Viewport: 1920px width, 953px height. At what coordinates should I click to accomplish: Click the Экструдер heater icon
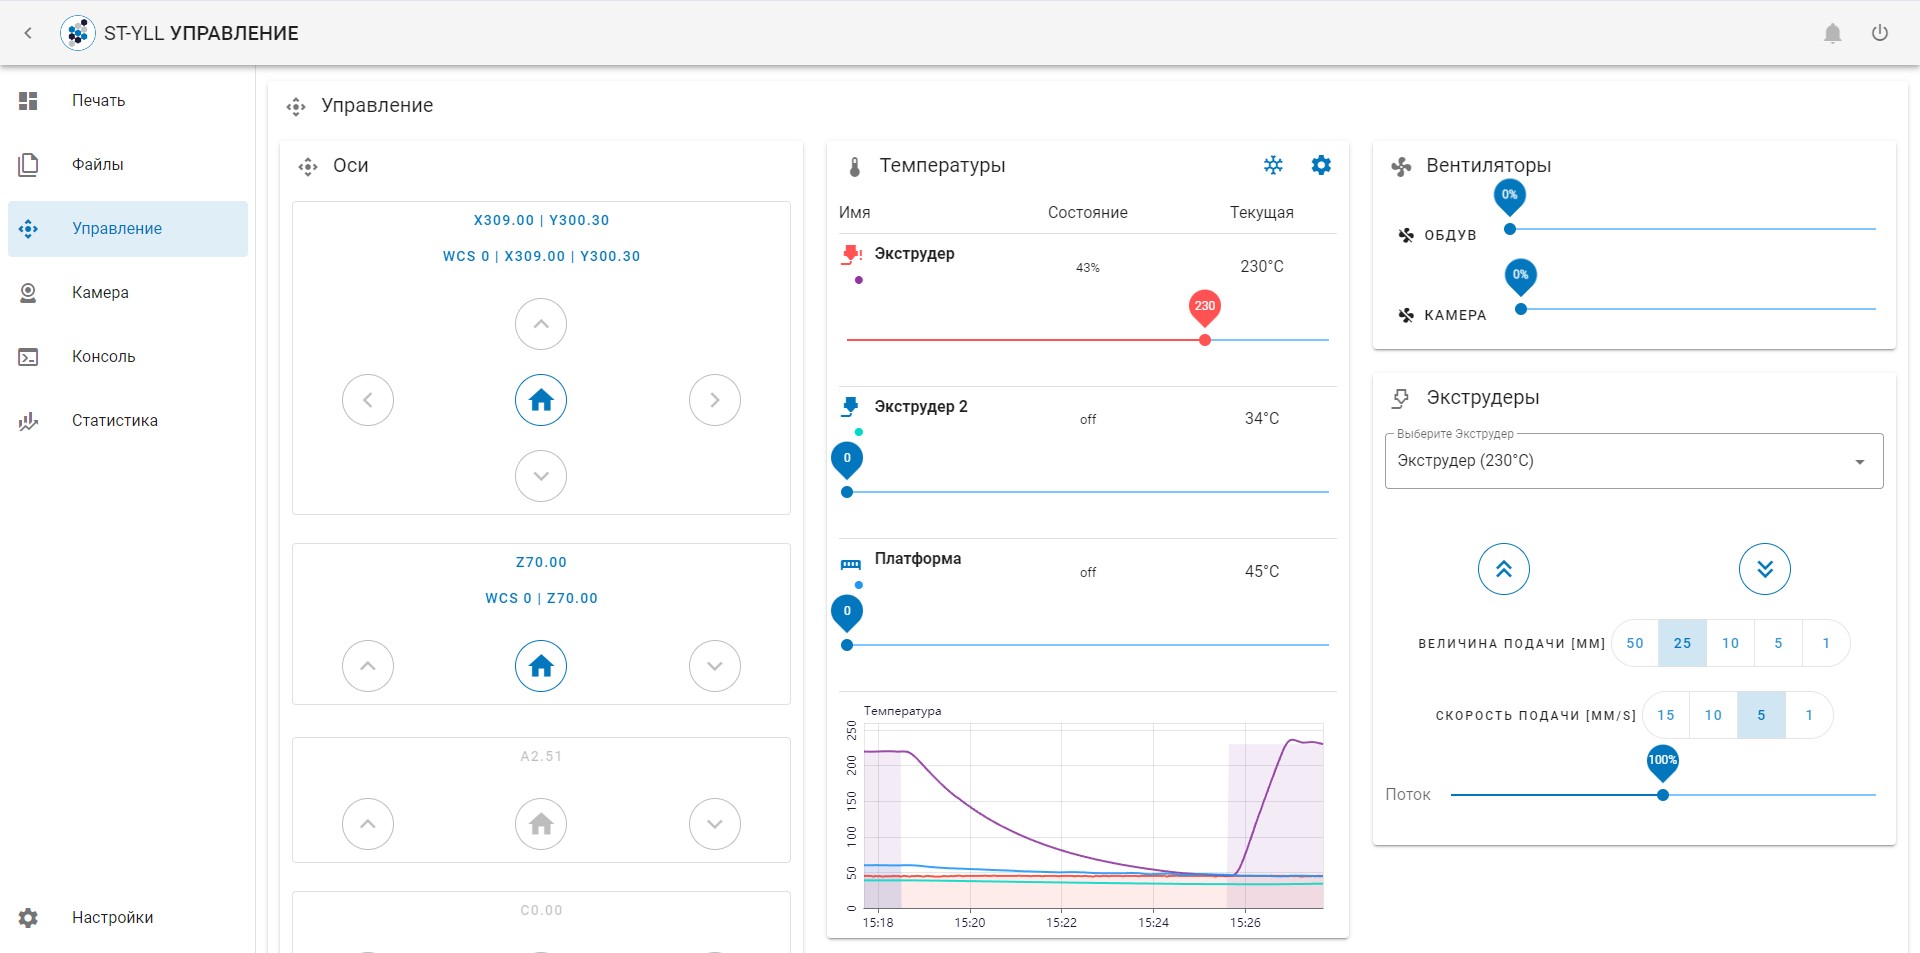coord(851,254)
